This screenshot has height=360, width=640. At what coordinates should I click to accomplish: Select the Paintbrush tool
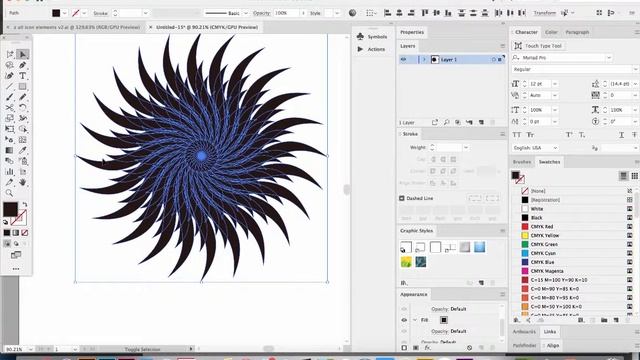coord(10,97)
